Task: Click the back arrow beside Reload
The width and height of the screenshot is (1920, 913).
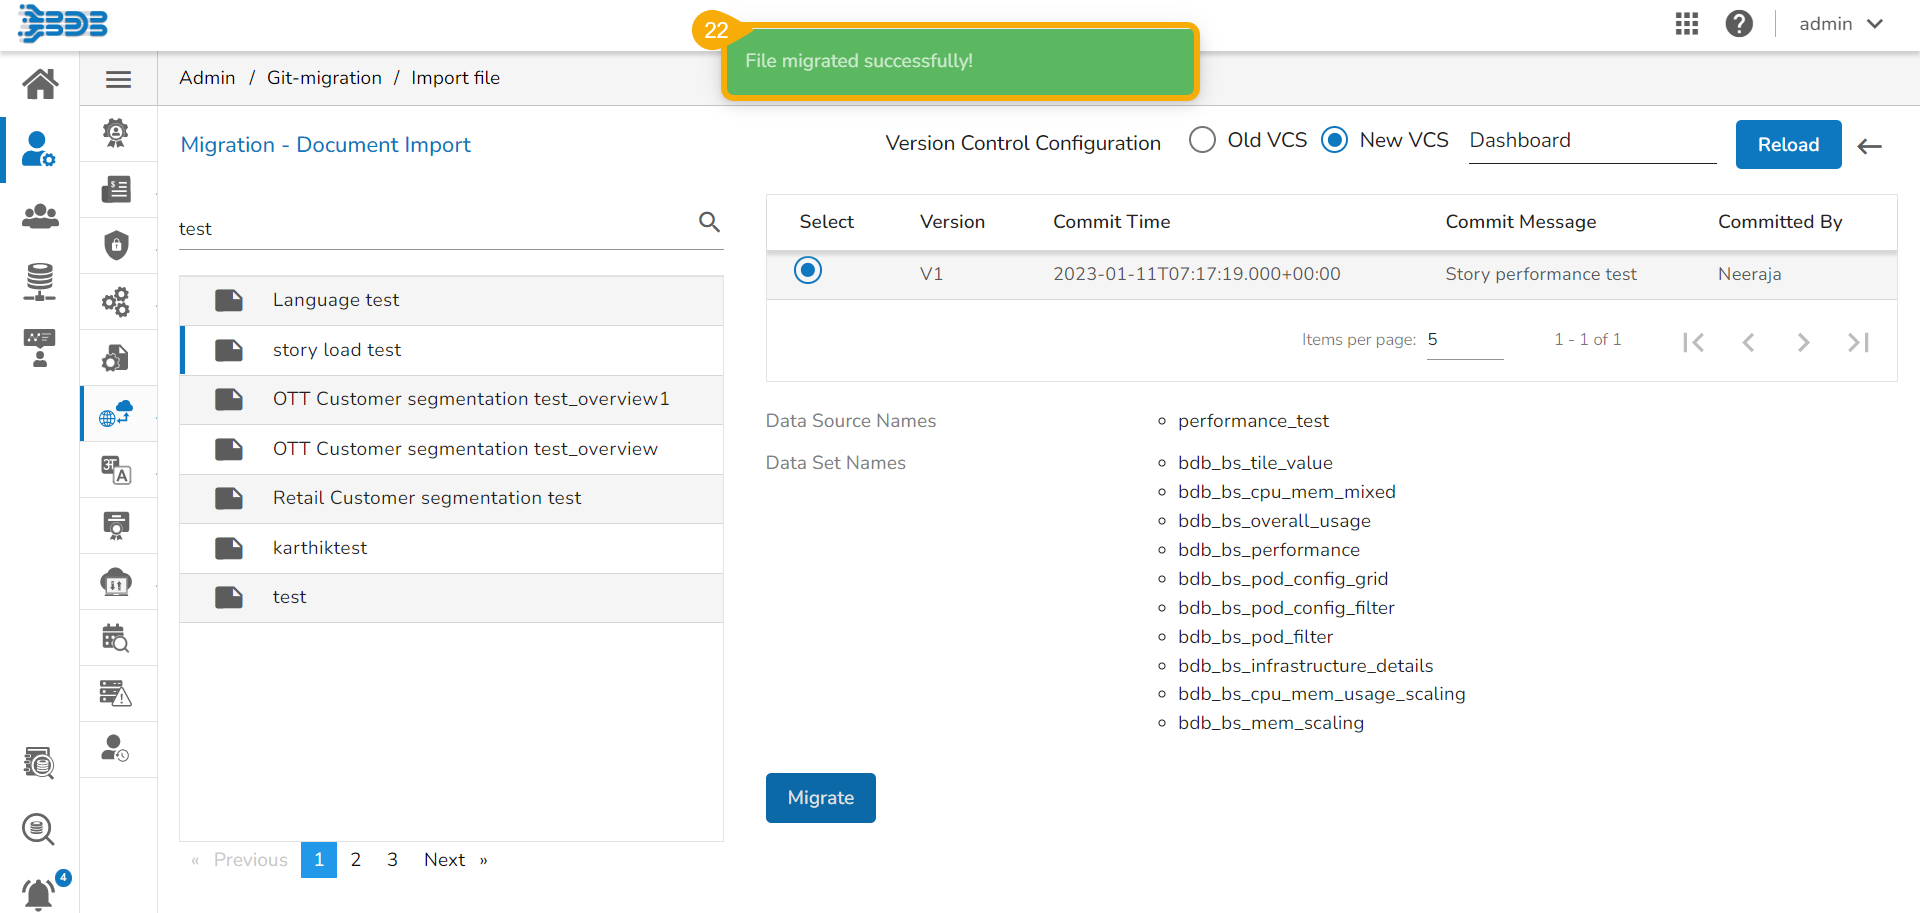Action: tap(1869, 146)
